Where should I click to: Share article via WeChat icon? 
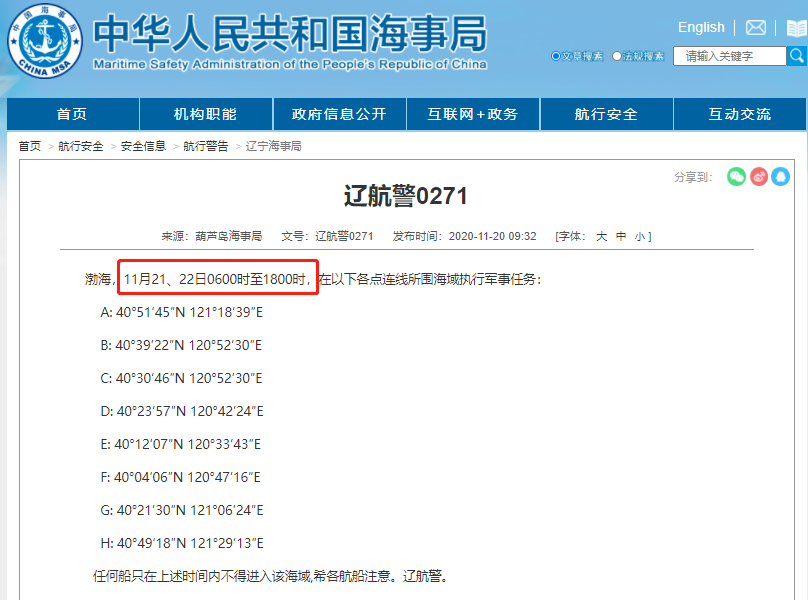click(736, 177)
